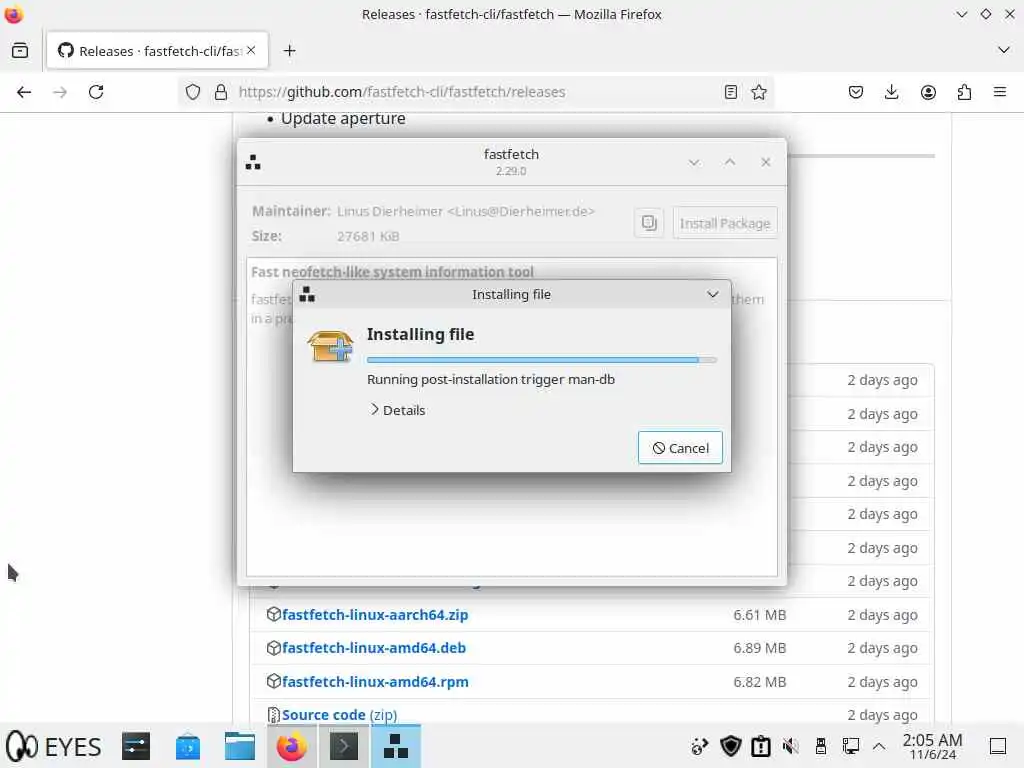Click the app icon in the fastfetch title bar
1024x768 pixels.
click(253, 162)
